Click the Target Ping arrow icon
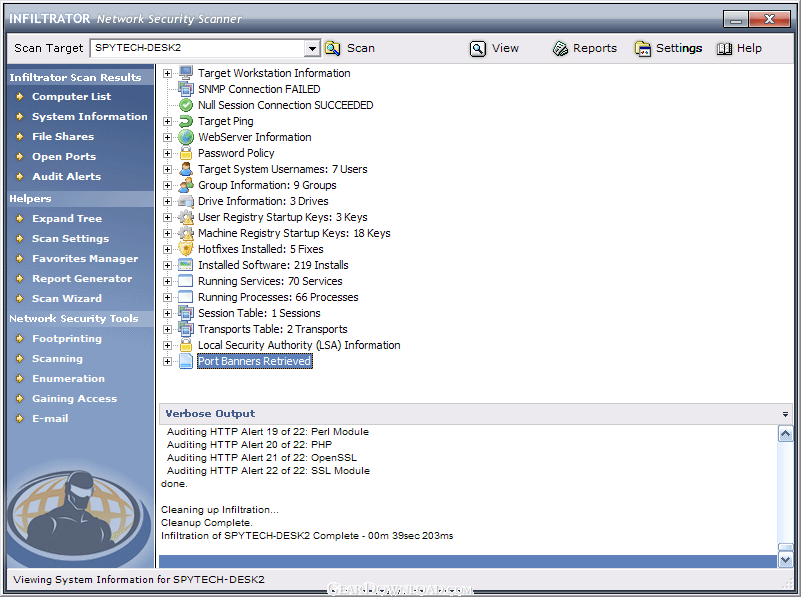 click(x=186, y=121)
